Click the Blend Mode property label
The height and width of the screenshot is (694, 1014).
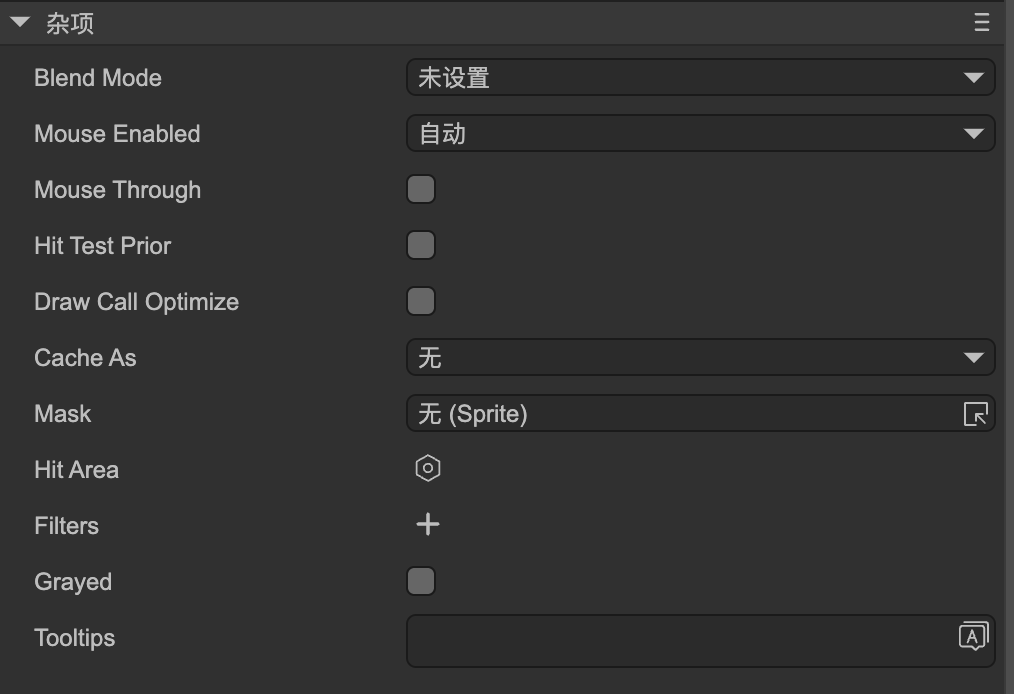coord(98,78)
